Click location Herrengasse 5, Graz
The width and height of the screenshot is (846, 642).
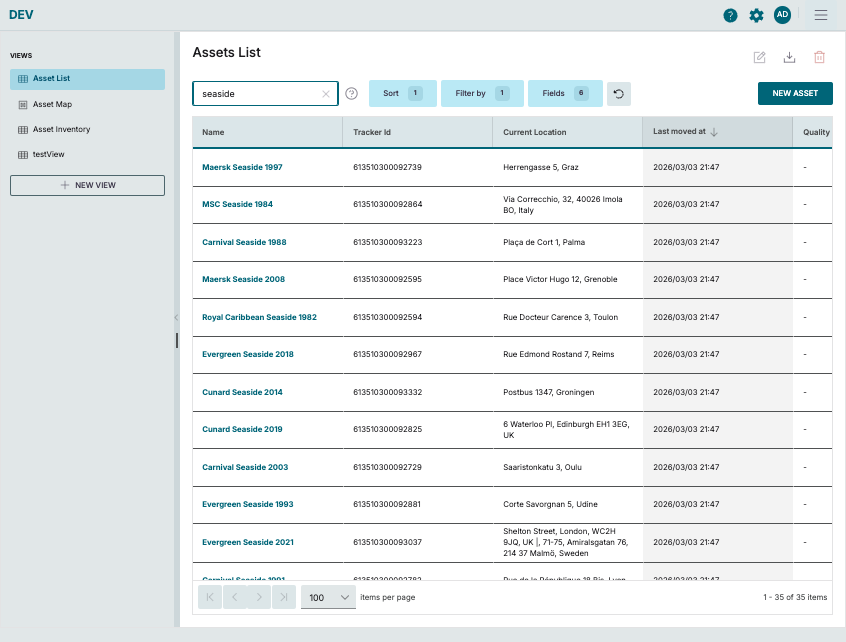541,167
